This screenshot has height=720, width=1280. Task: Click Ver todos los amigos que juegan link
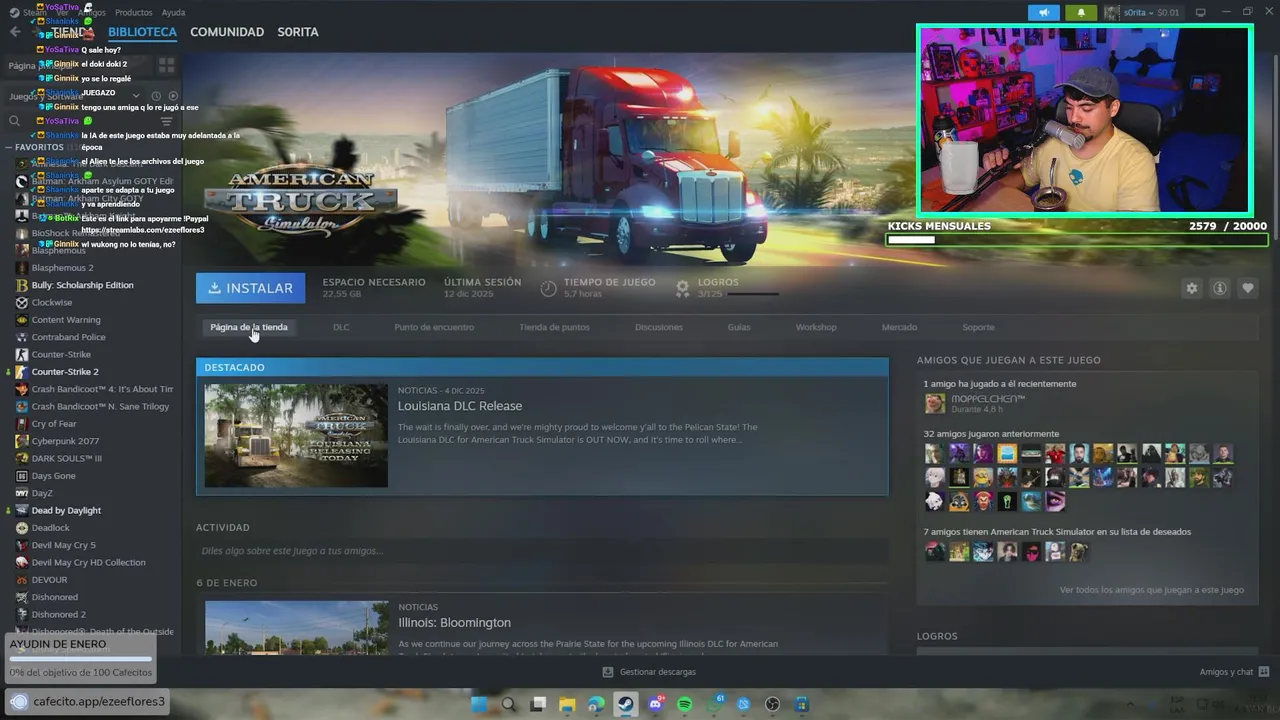(x=1152, y=590)
